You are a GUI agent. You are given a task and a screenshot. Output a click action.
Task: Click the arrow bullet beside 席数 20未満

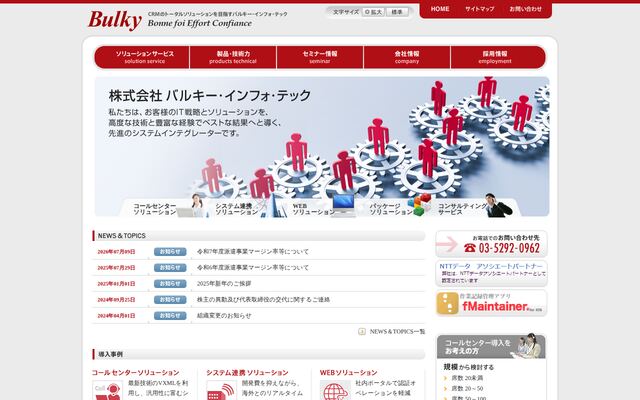[x=446, y=378]
